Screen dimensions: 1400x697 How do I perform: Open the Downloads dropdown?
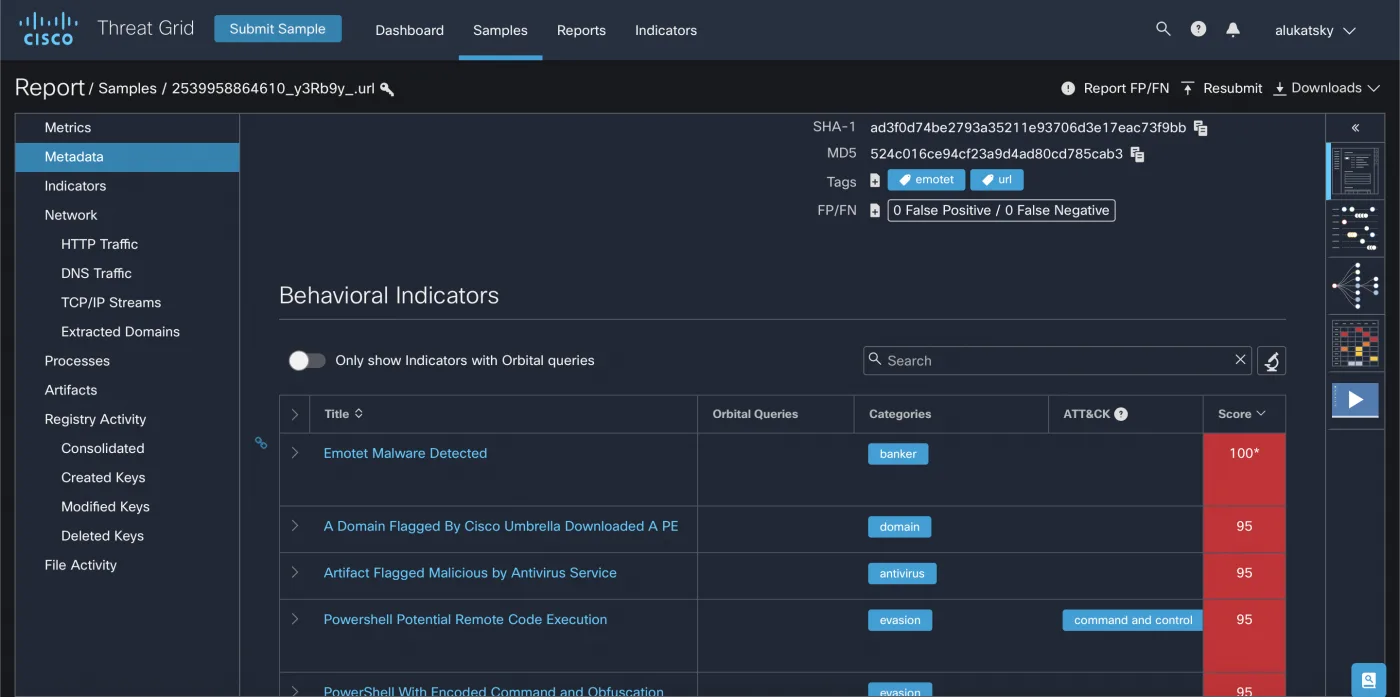pyautogui.click(x=1326, y=88)
